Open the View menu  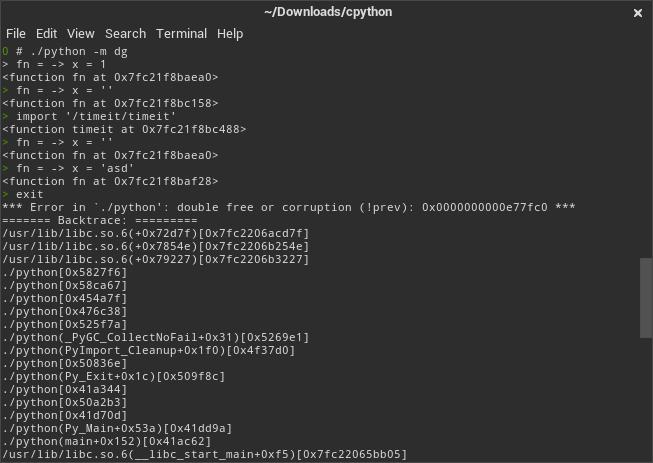pyautogui.click(x=81, y=33)
